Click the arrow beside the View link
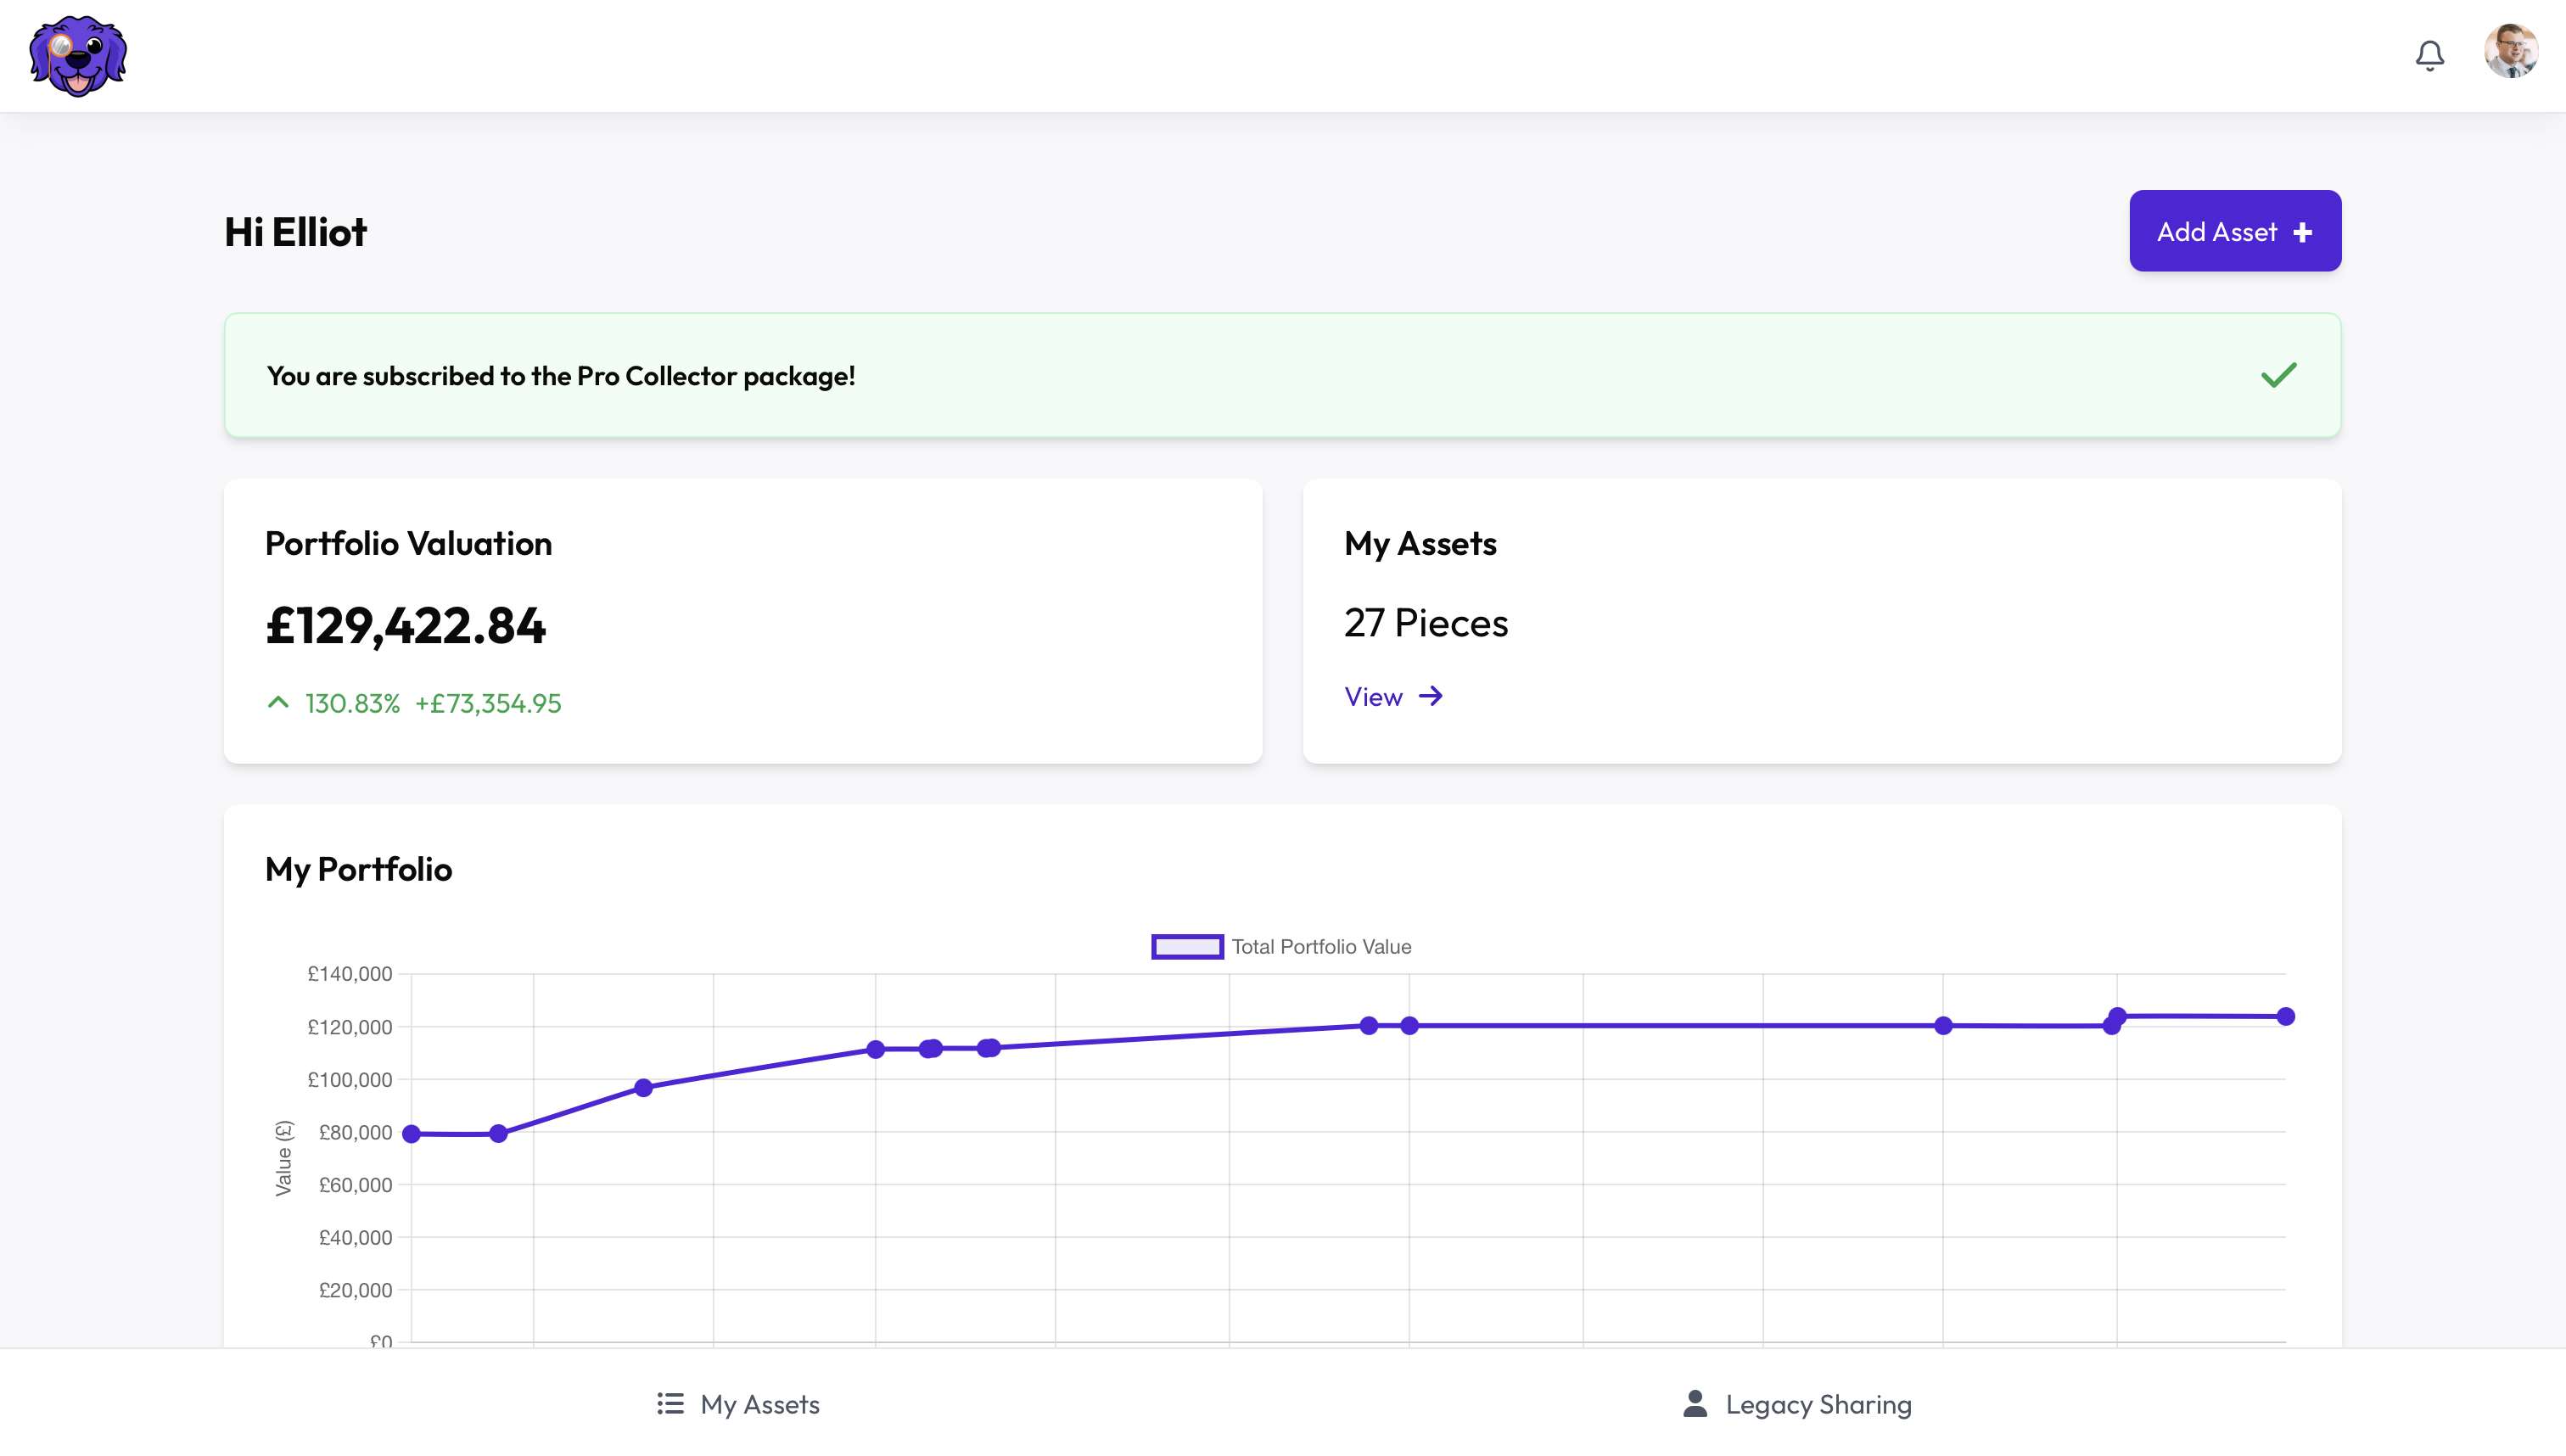 1432,696
